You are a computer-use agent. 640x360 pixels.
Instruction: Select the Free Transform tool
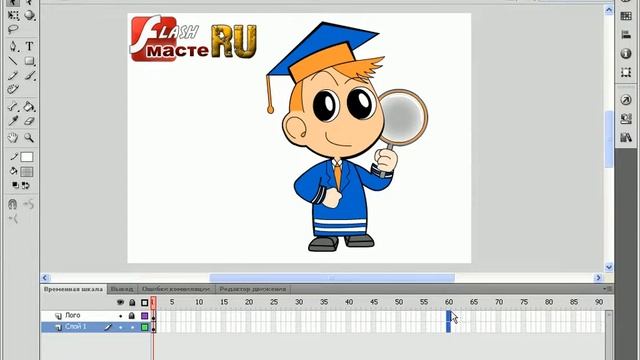(x=13, y=16)
